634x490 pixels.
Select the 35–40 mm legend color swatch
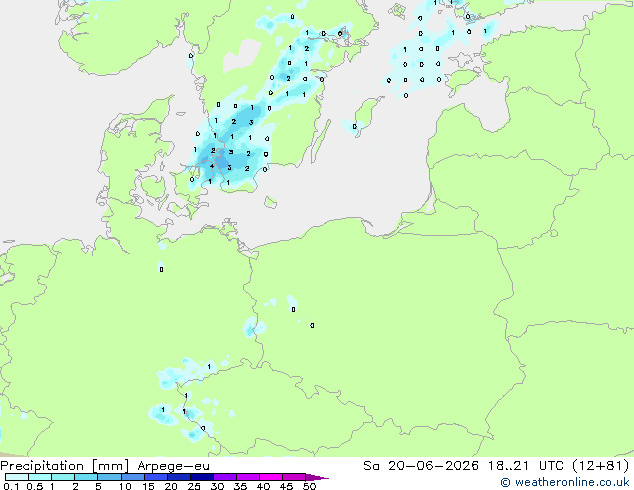248,477
